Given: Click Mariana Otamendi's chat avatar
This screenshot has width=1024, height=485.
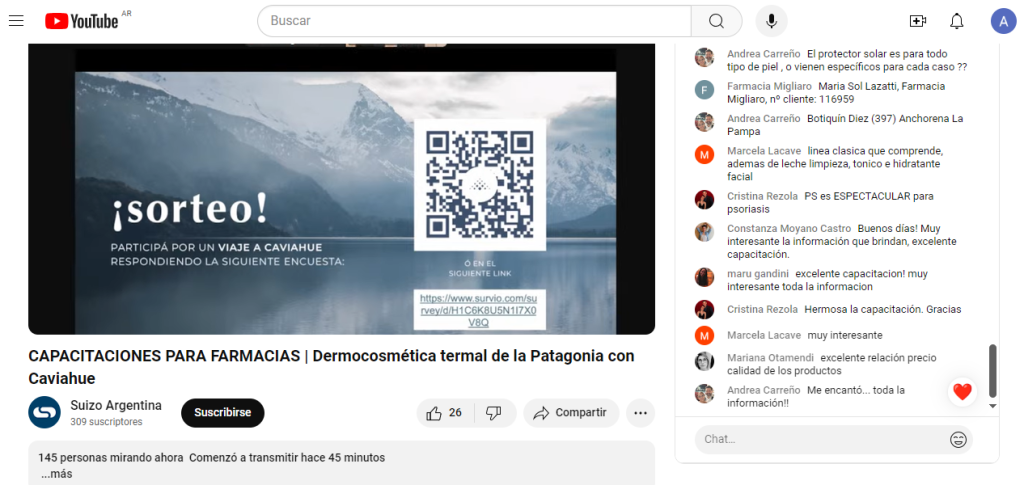Looking at the screenshot, I should [x=704, y=361].
